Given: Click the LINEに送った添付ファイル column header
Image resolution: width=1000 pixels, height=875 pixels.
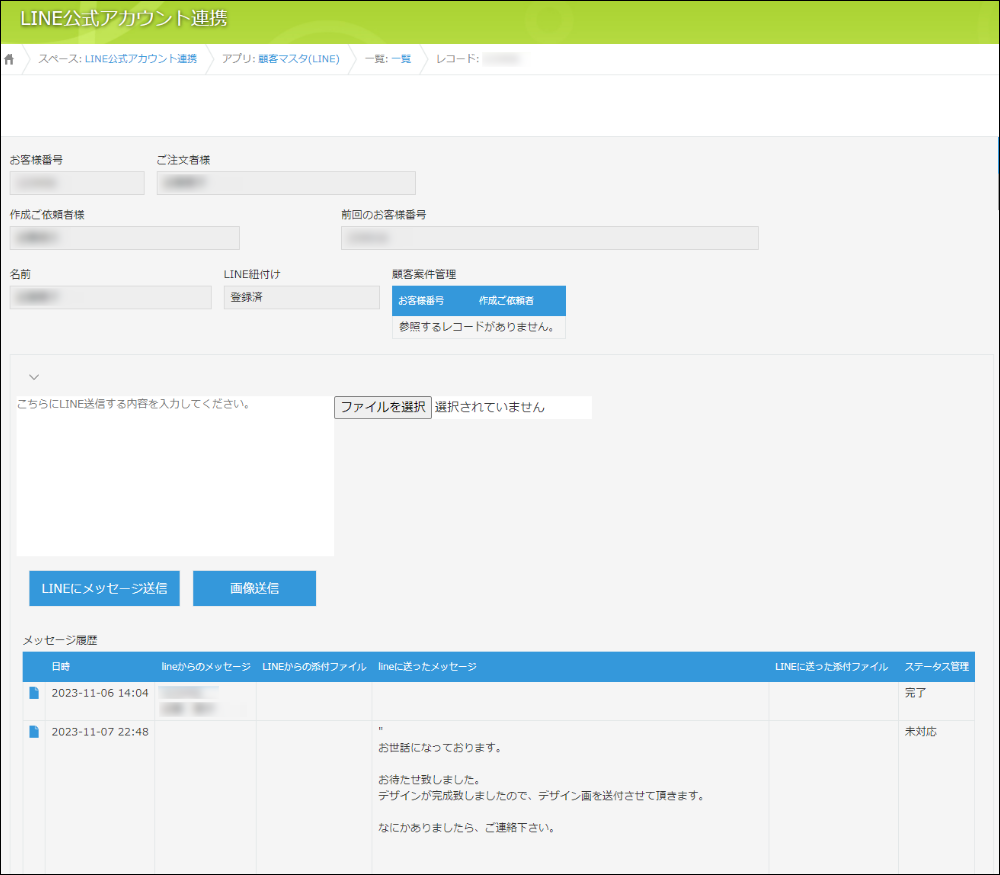Looking at the screenshot, I should tap(831, 666).
